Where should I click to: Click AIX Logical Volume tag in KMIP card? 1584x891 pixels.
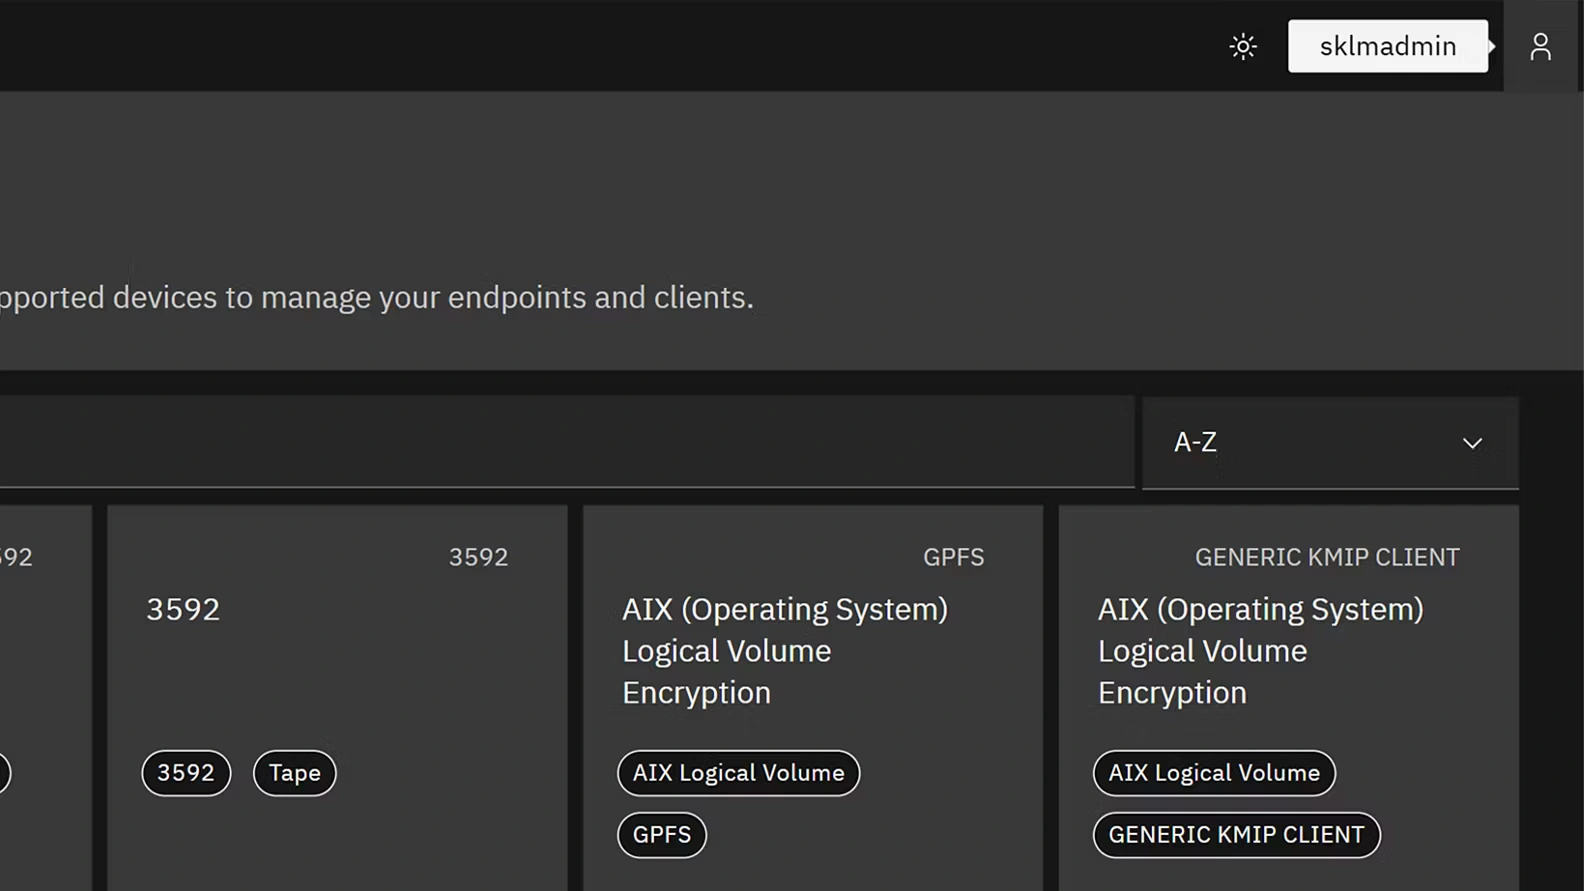point(1214,773)
